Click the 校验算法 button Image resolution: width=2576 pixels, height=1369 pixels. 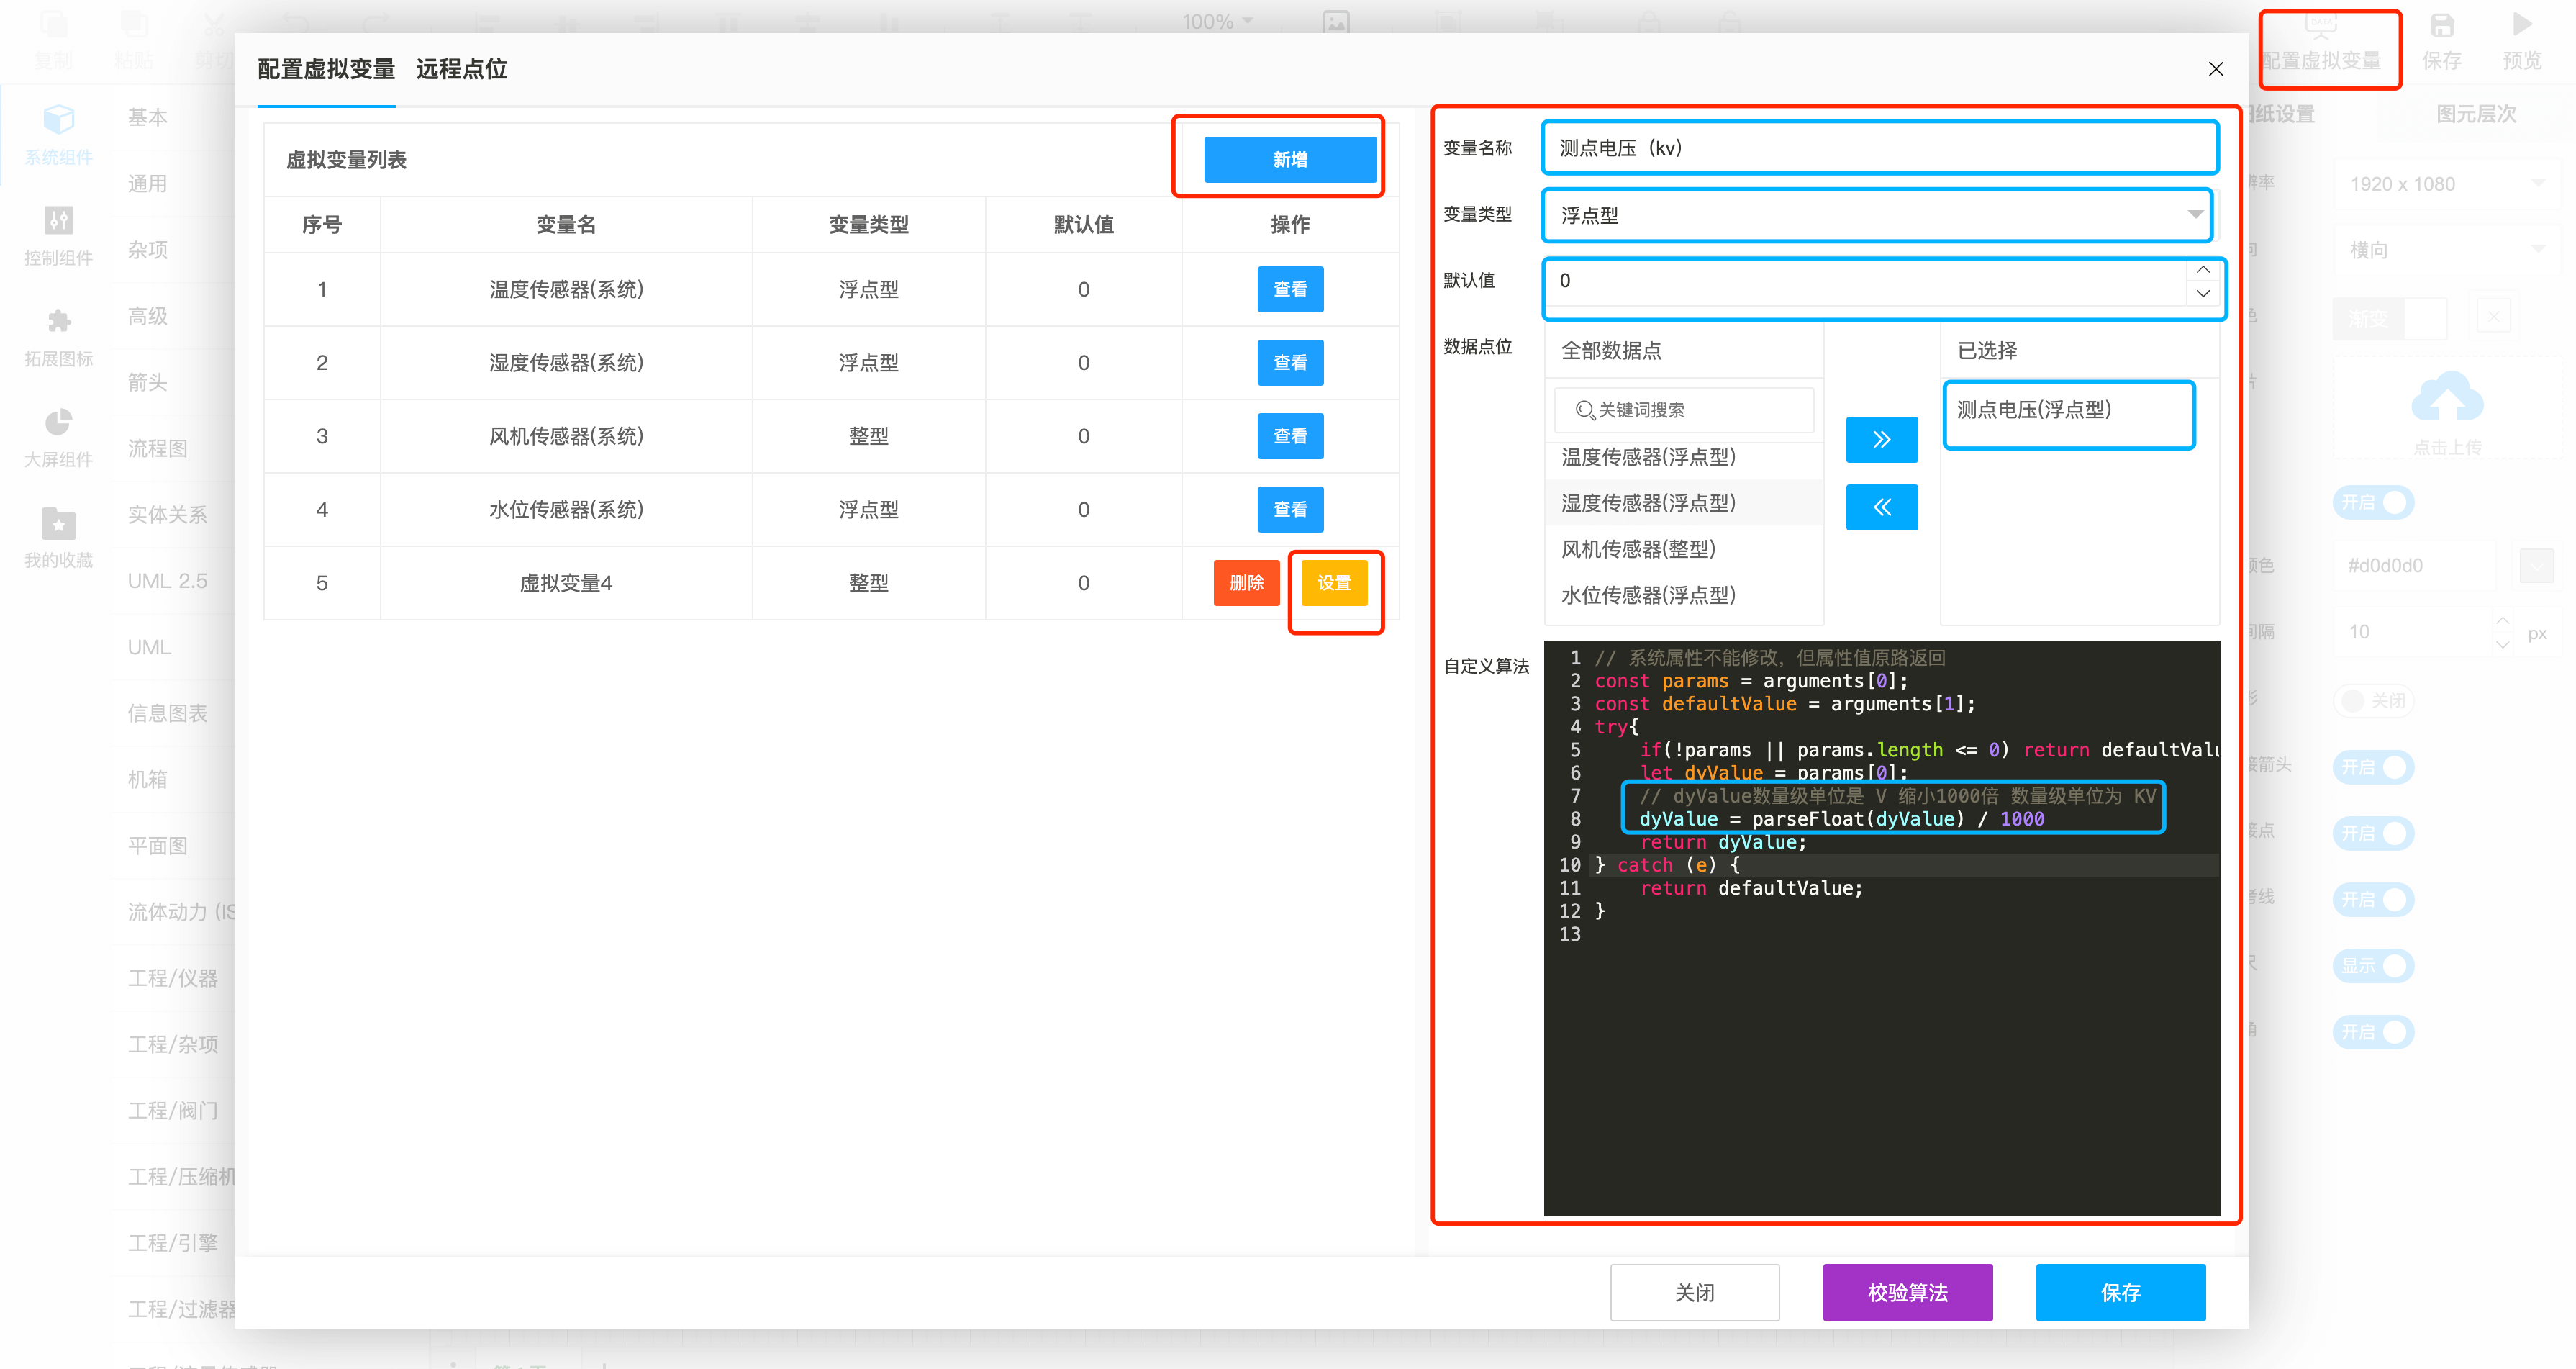click(1903, 1292)
